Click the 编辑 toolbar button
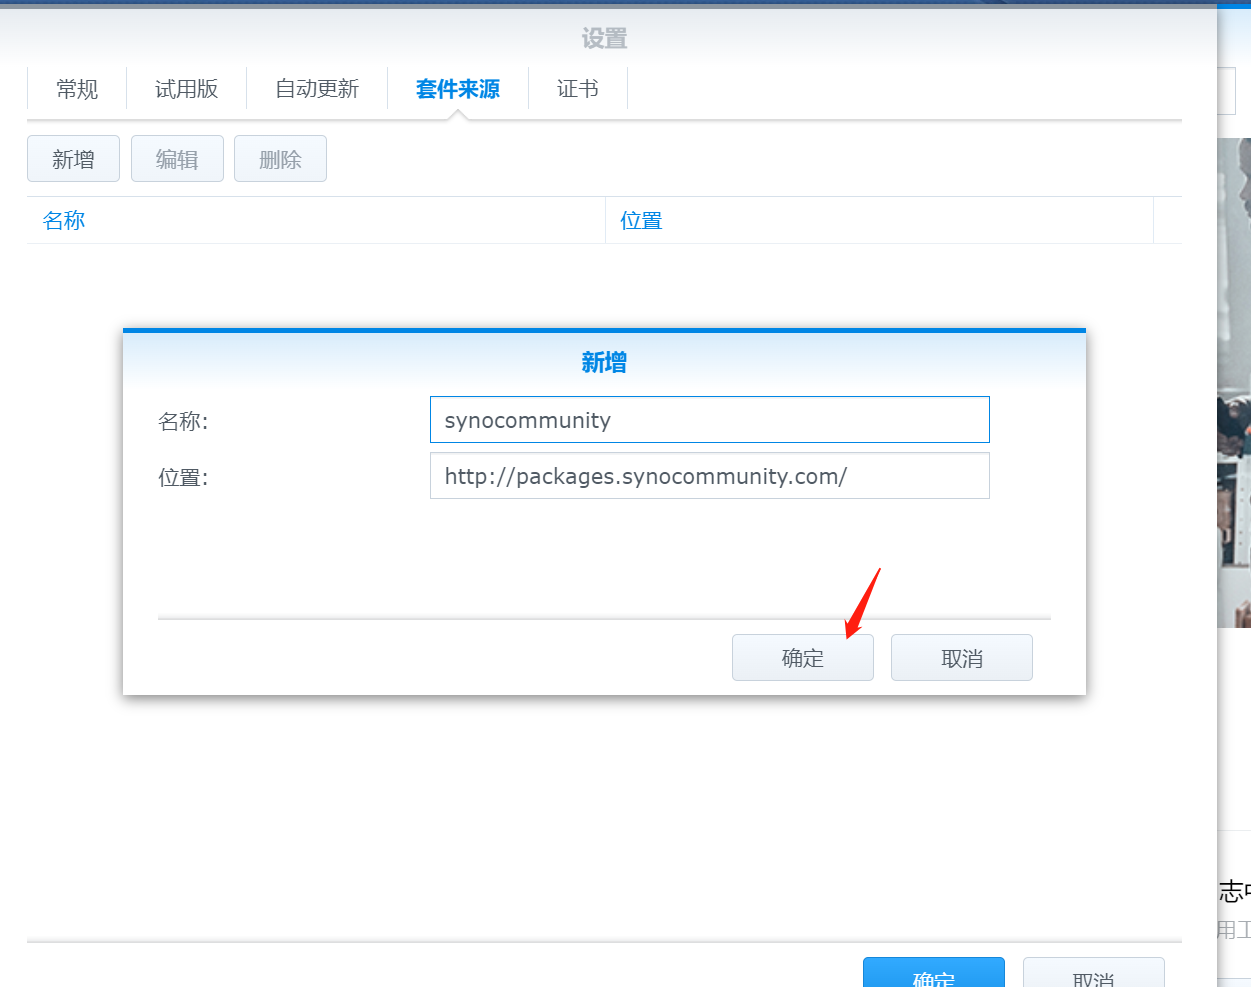The image size is (1251, 987). click(177, 159)
